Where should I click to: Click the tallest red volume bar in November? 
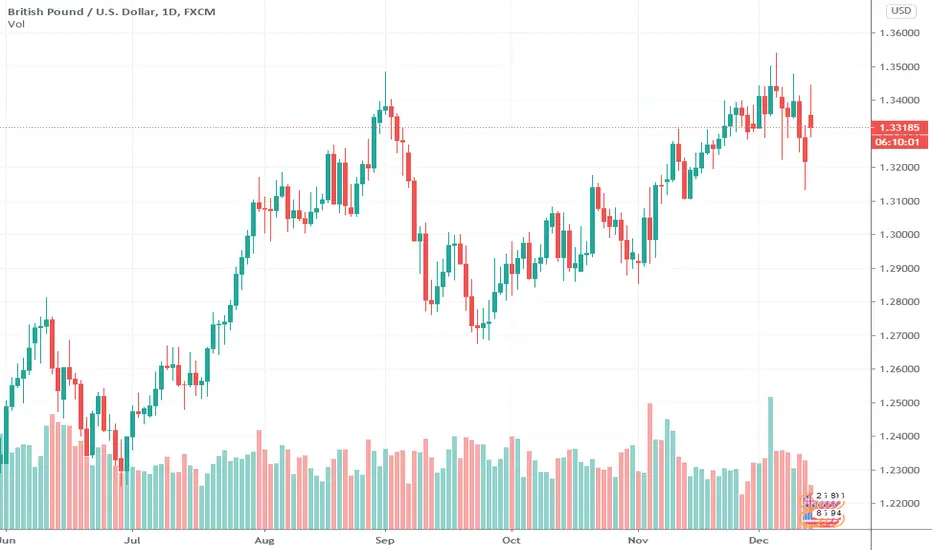pos(650,466)
